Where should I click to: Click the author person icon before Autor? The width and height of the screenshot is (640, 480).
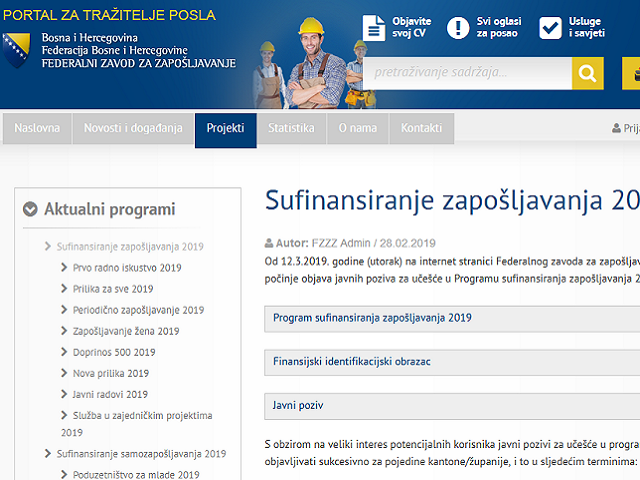pos(269,243)
